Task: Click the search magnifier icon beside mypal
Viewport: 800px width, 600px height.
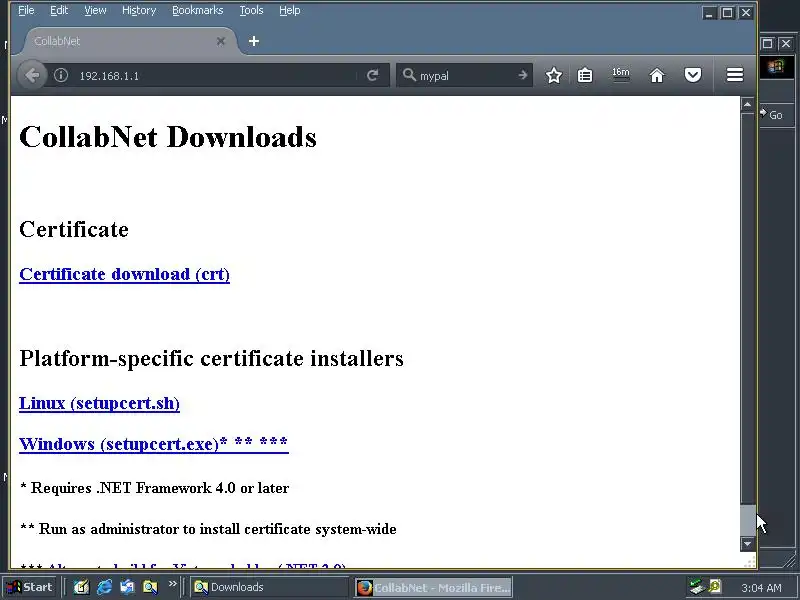Action: (x=409, y=75)
